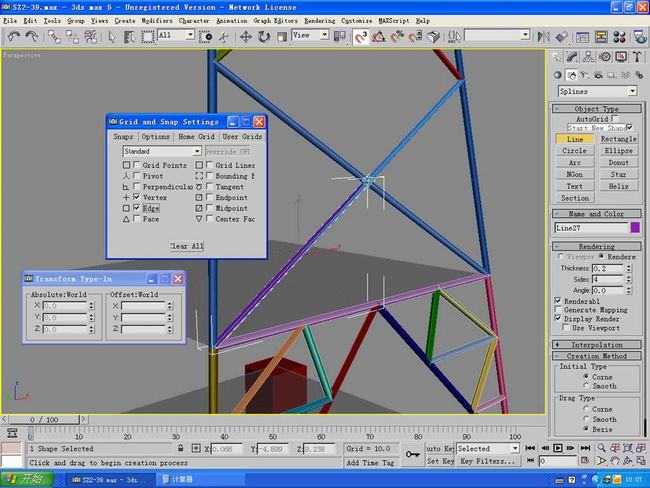650x488 pixels.
Task: Click the Mirror Selected Objects icon
Action: [543, 36]
